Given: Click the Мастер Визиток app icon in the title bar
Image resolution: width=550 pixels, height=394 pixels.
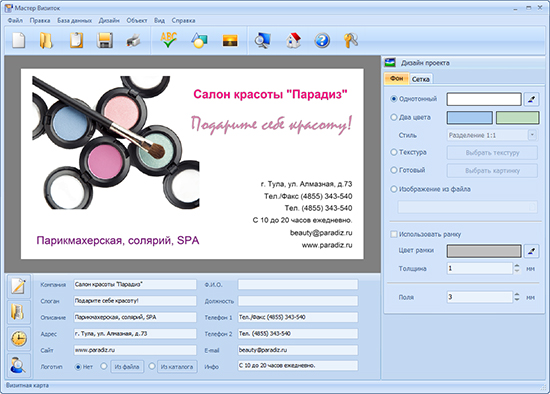Looking at the screenshot, I should coord(9,8).
